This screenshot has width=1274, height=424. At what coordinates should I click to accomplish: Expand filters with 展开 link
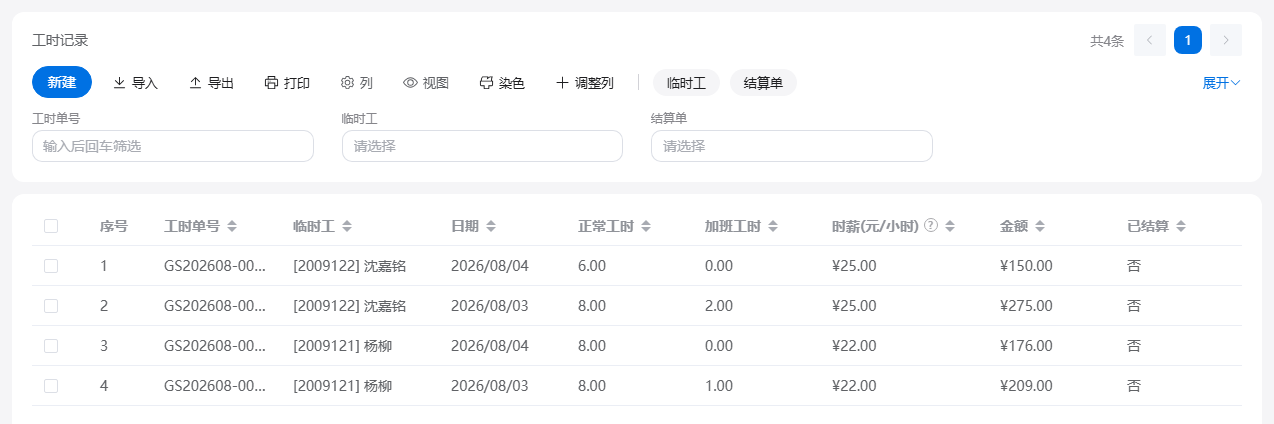[x=1221, y=83]
